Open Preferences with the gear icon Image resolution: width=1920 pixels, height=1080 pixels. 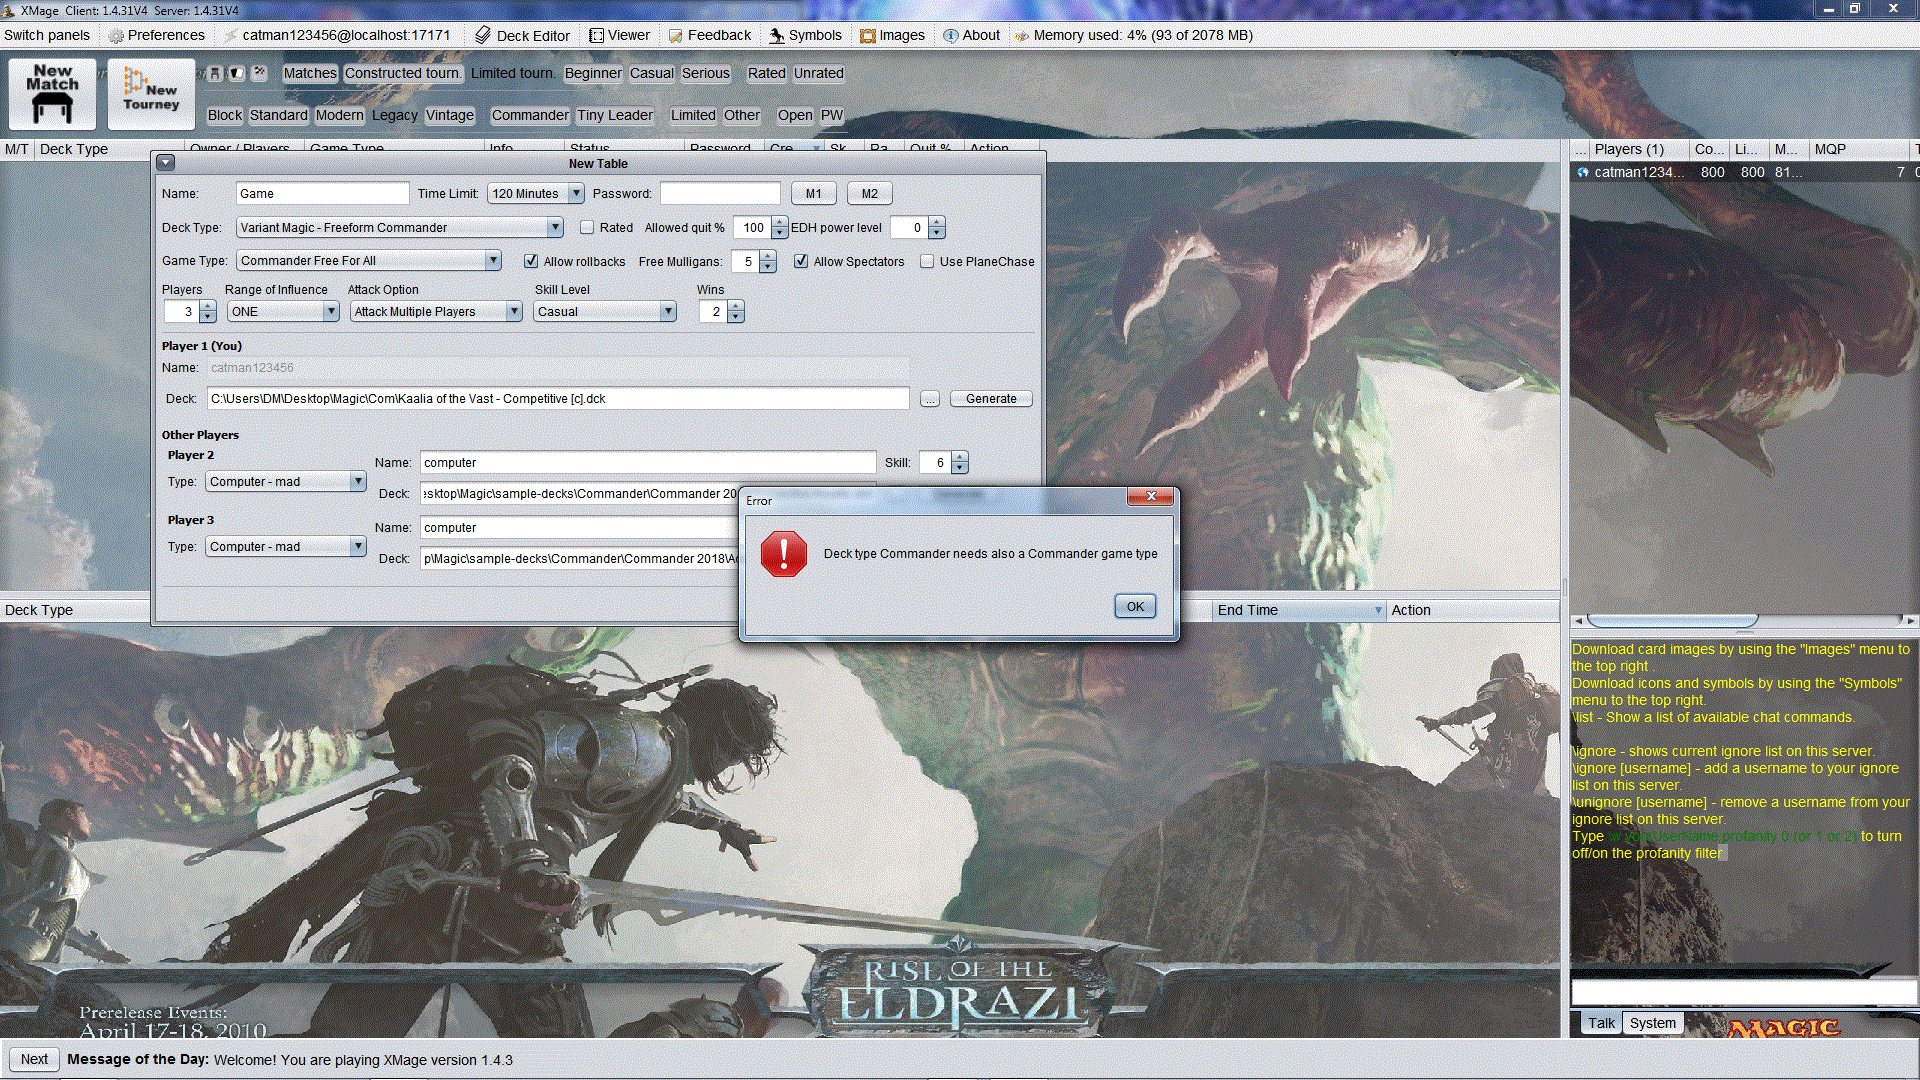pos(117,35)
